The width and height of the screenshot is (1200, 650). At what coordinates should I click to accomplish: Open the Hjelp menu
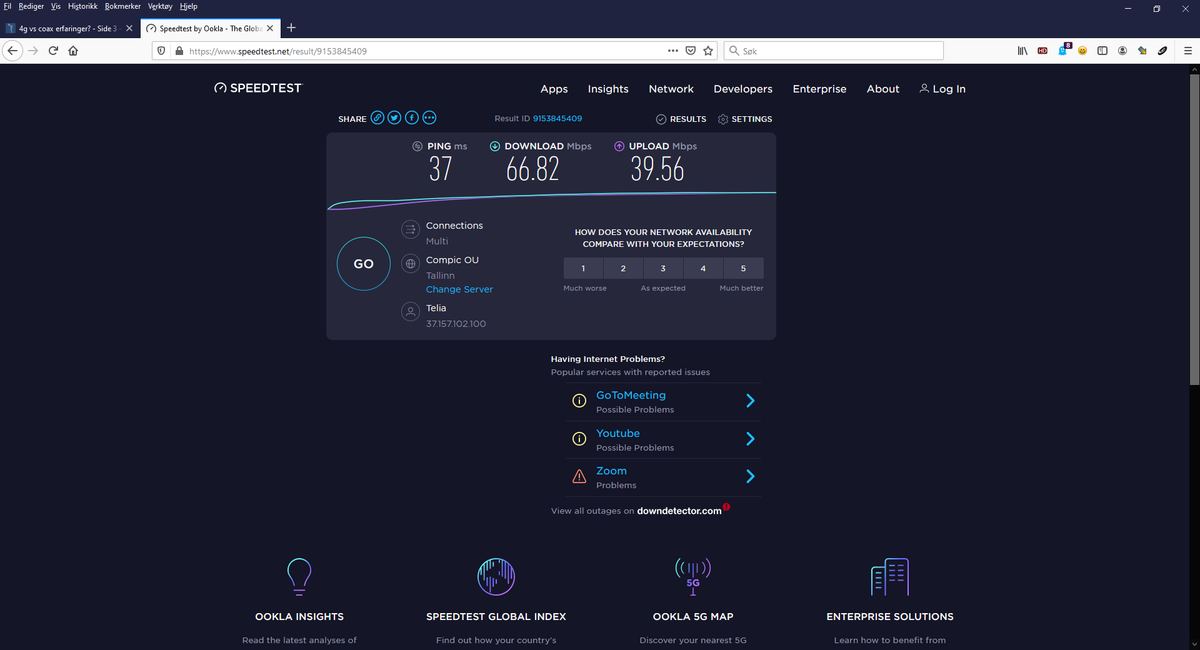click(x=188, y=6)
